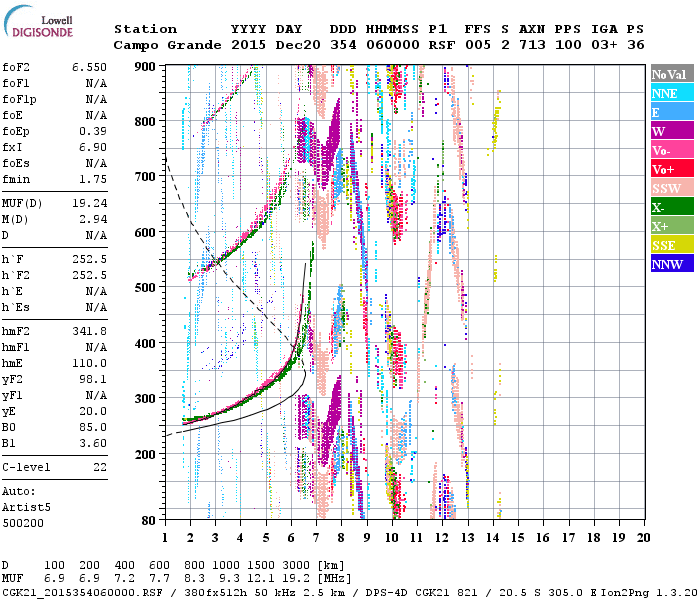Click the X+ light green legend swatch
700x600 pixels.
point(672,225)
